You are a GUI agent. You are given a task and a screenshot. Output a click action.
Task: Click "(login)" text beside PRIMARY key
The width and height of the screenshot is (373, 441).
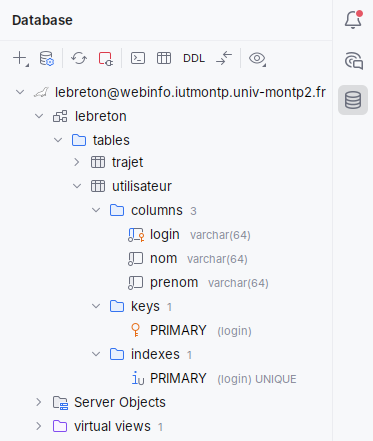point(234,331)
